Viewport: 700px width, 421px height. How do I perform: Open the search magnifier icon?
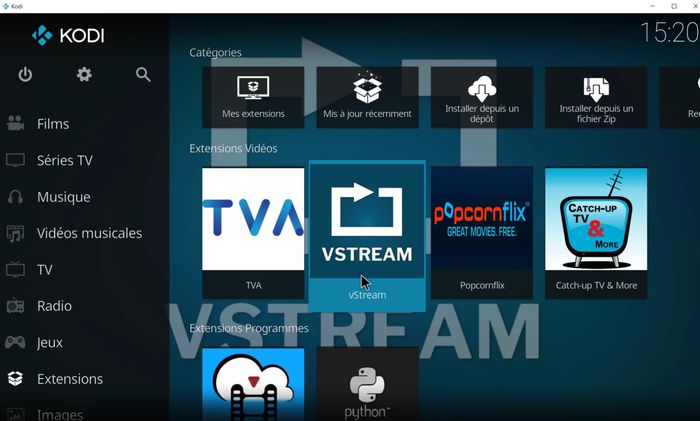click(143, 75)
